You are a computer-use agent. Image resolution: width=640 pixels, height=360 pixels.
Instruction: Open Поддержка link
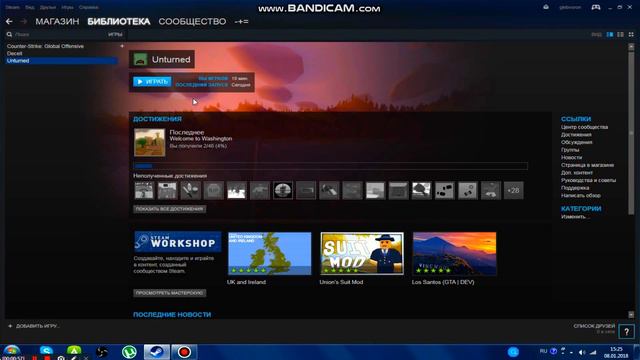click(575, 188)
